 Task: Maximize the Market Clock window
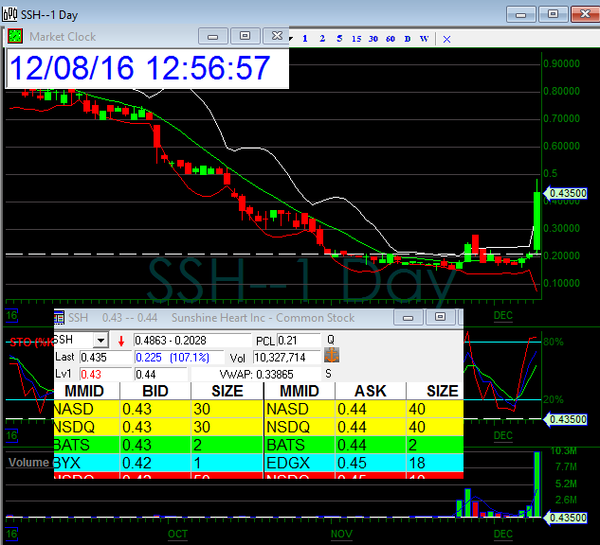[242, 36]
